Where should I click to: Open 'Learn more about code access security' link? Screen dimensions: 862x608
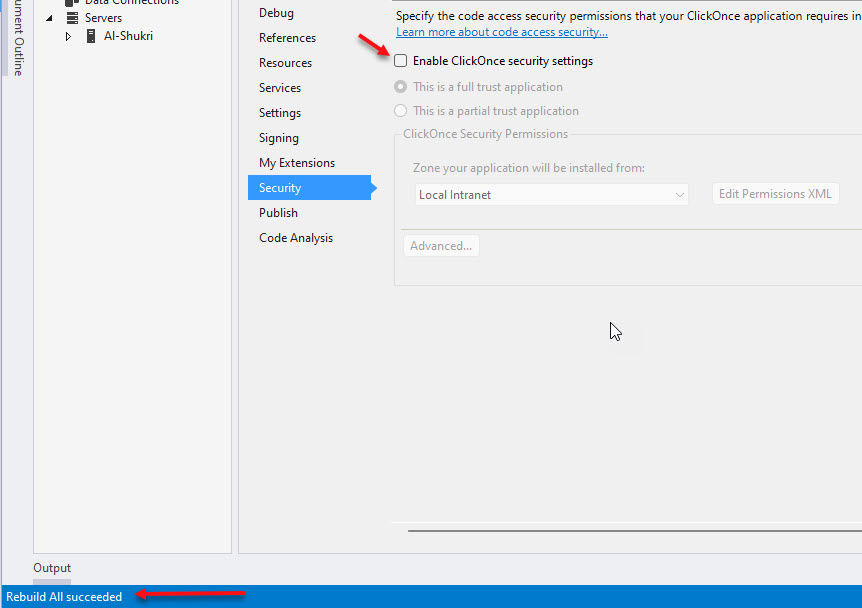point(502,32)
